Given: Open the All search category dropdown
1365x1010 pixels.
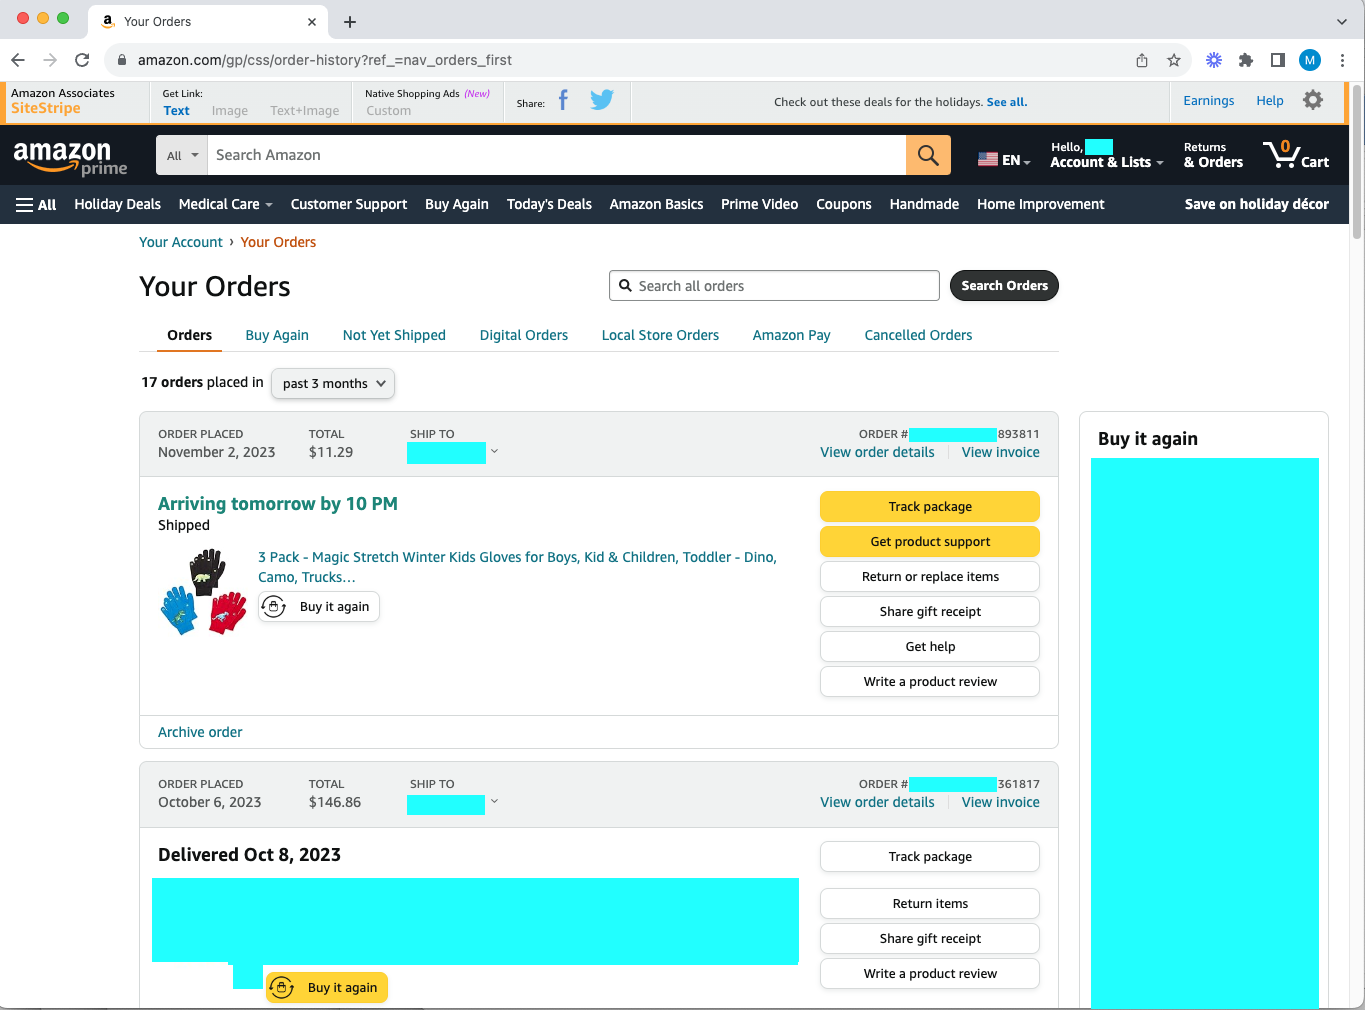Looking at the screenshot, I should click(182, 155).
